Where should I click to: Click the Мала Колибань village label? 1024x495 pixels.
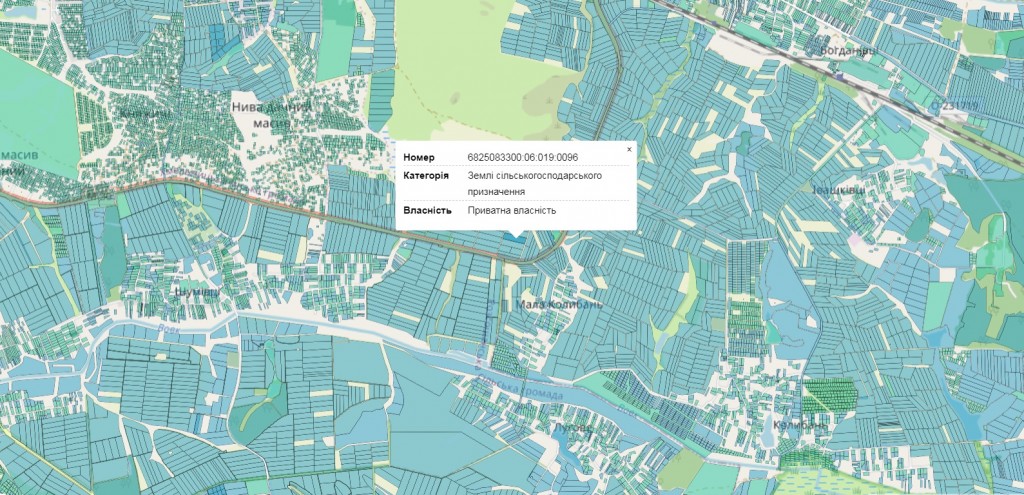click(x=559, y=304)
